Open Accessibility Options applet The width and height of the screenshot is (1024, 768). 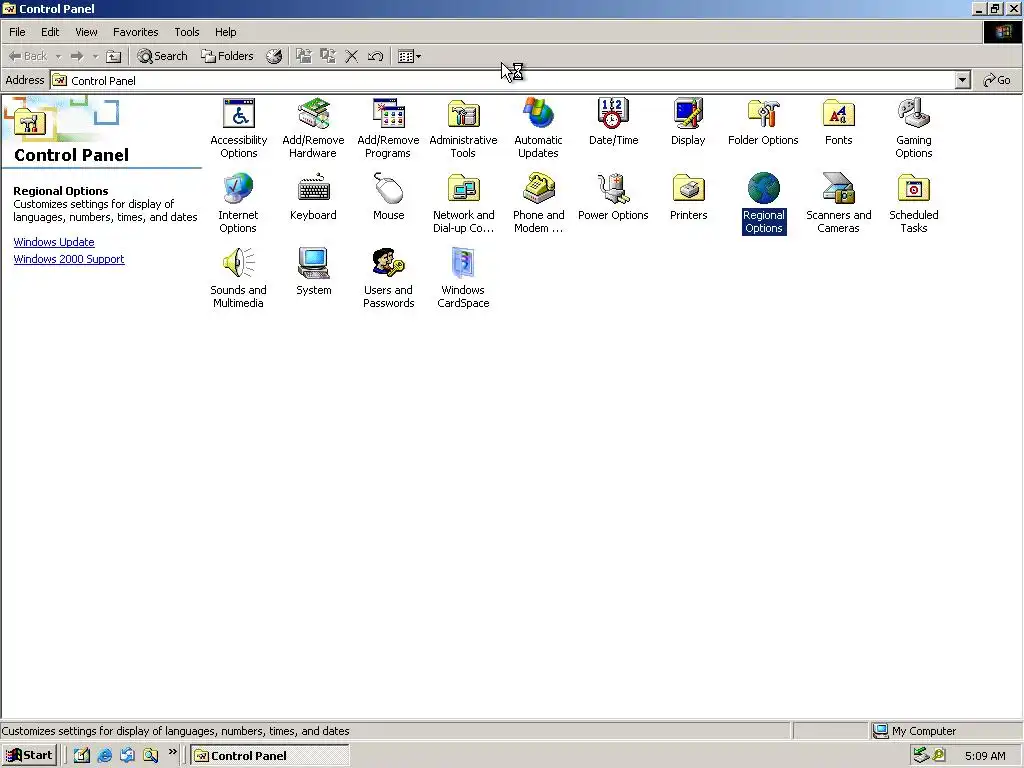tap(238, 128)
